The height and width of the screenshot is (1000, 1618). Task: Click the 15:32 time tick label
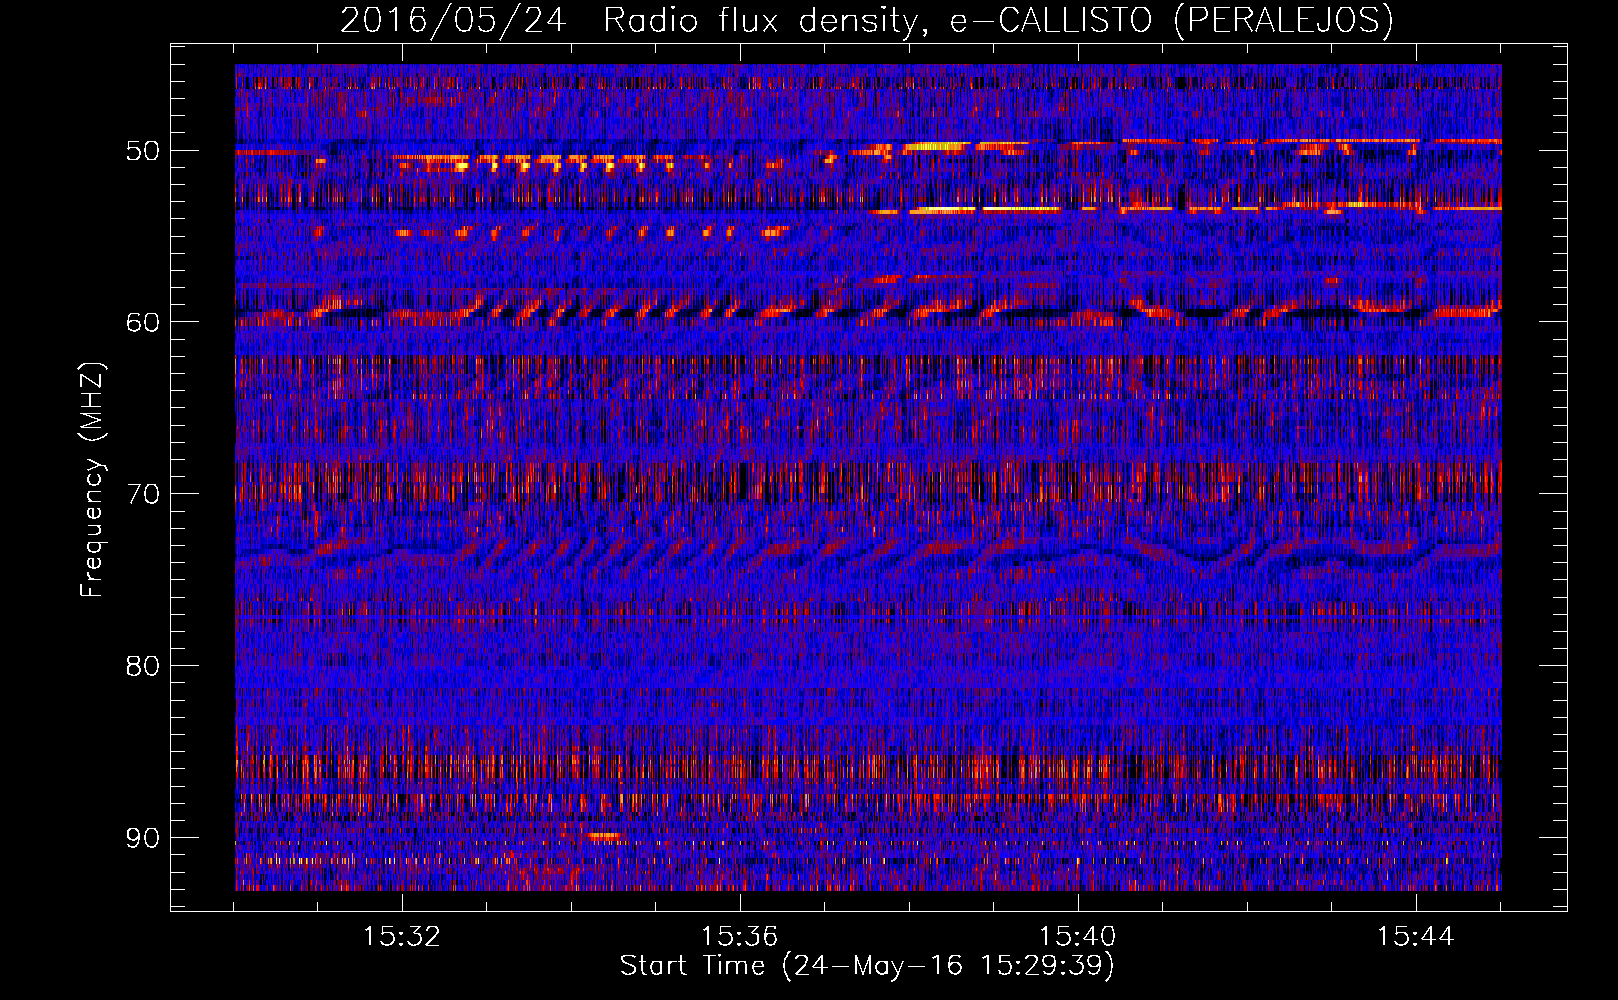pyautogui.click(x=402, y=937)
